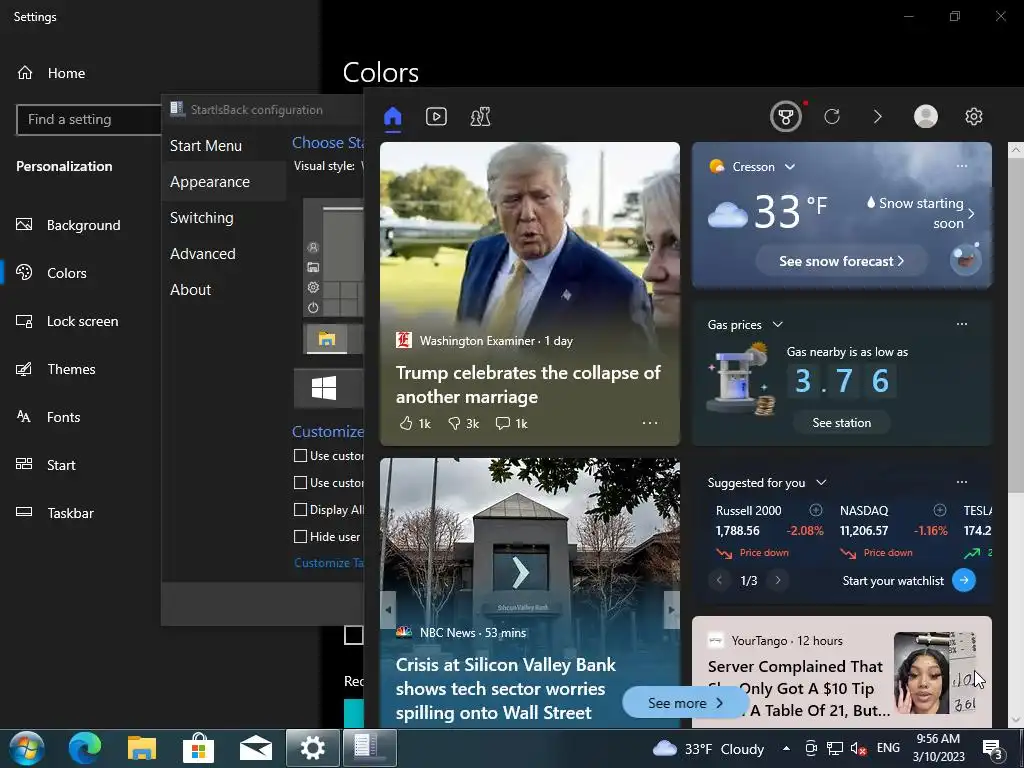Open Mail from taskbar
The image size is (1024, 768).
pos(256,749)
